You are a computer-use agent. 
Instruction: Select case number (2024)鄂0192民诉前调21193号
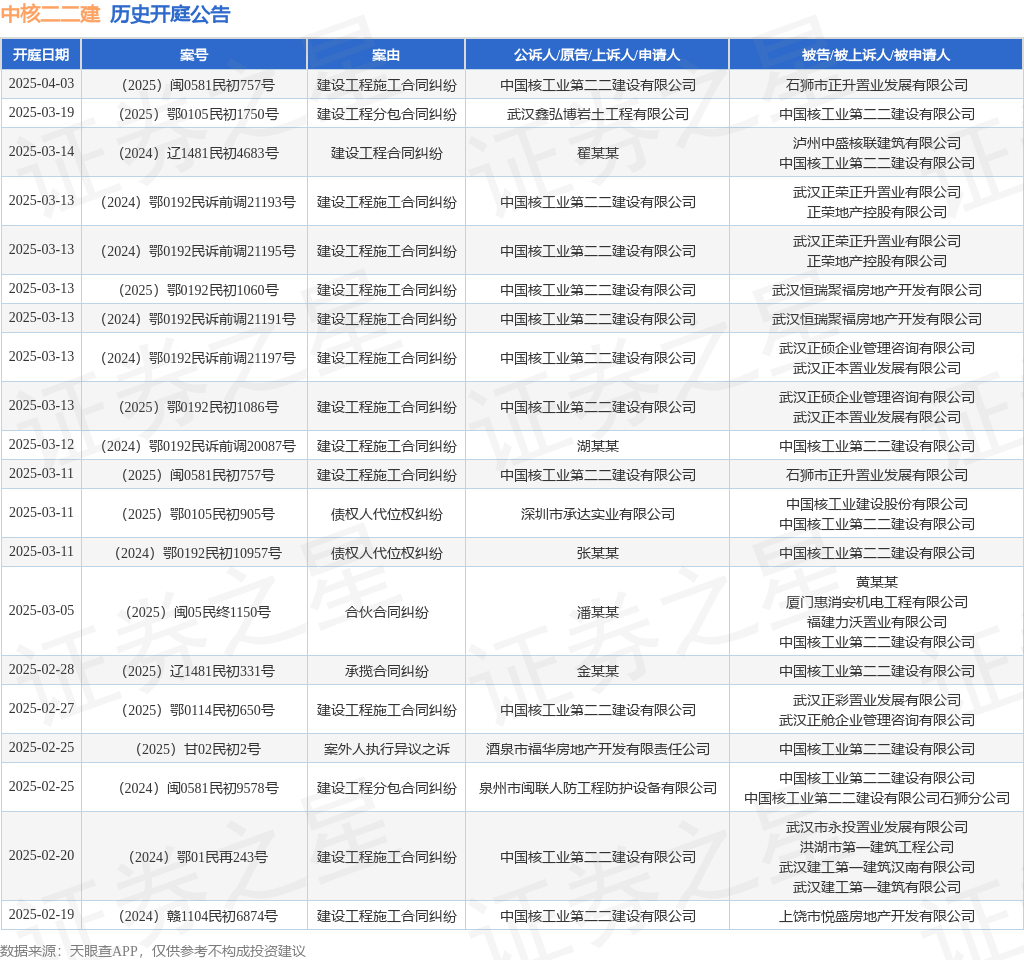click(199, 202)
